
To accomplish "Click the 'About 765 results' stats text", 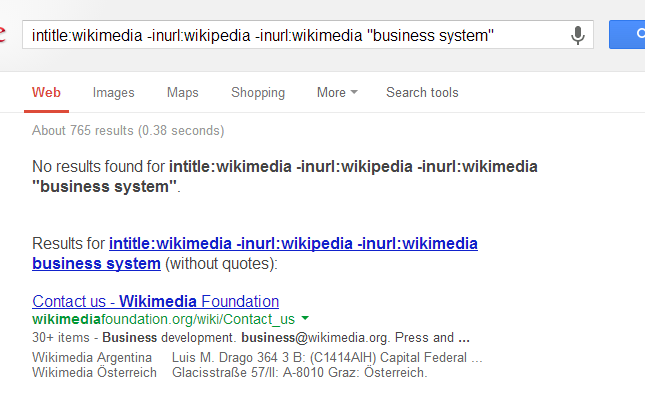I will point(128,130).
